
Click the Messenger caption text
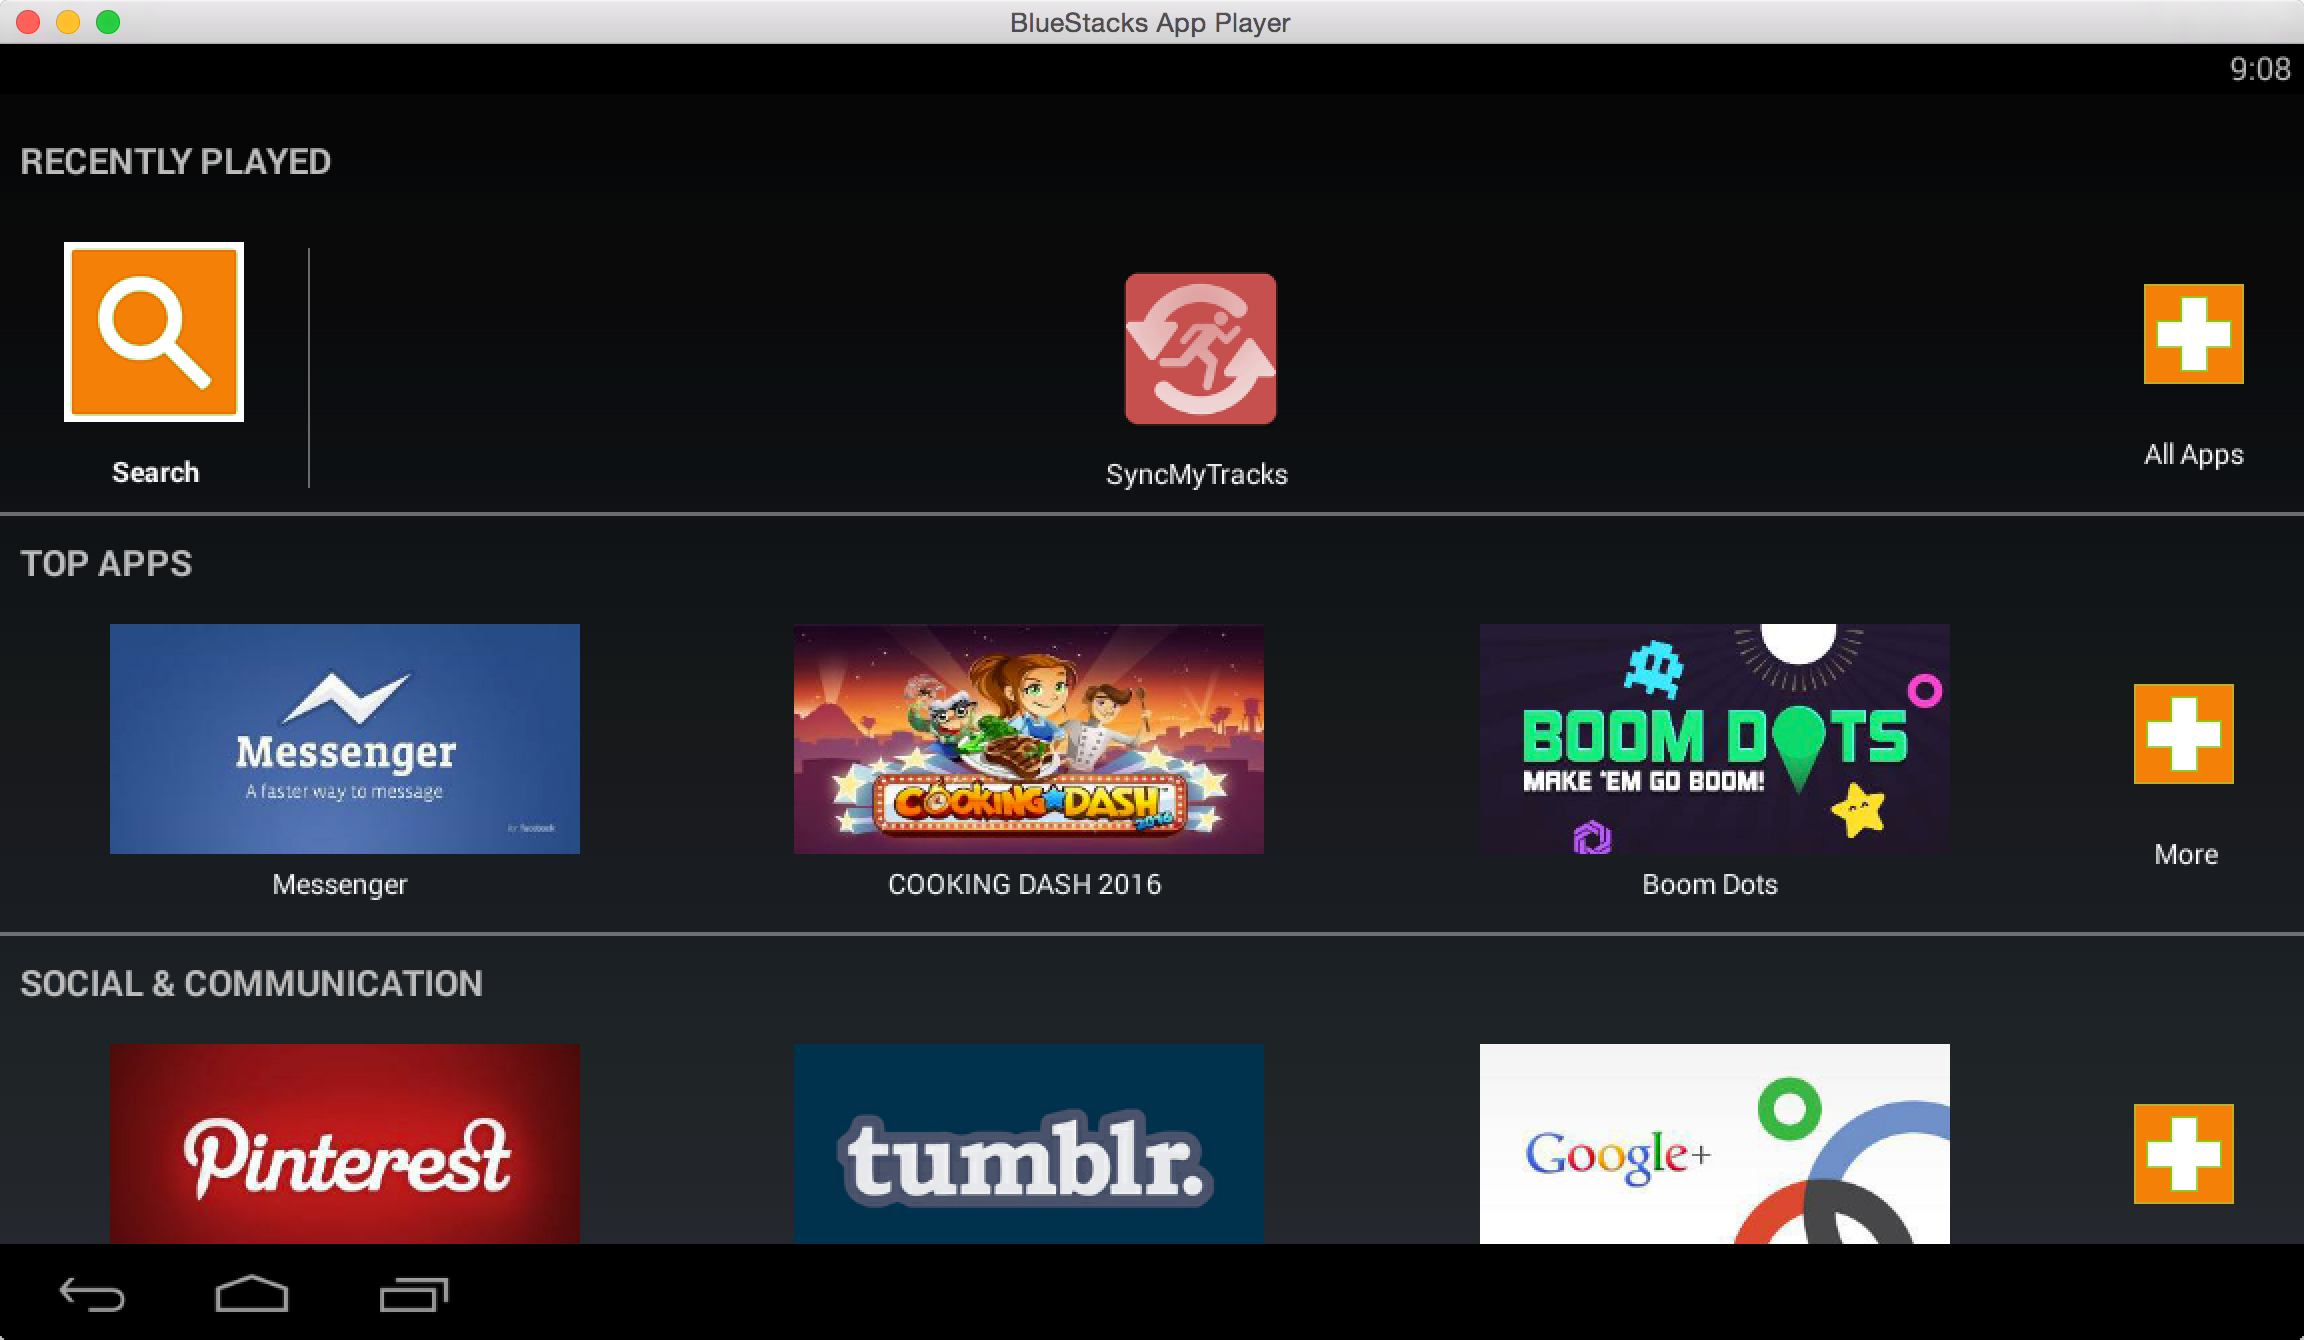coord(340,885)
